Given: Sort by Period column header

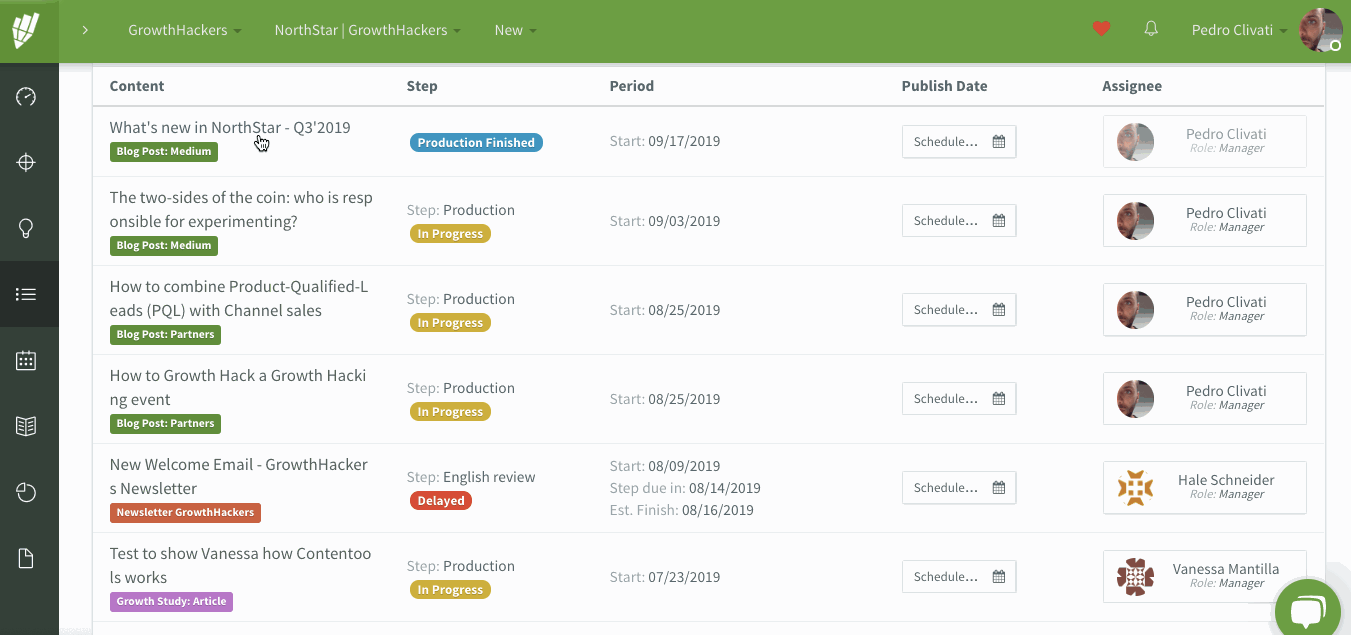Looking at the screenshot, I should (x=632, y=86).
